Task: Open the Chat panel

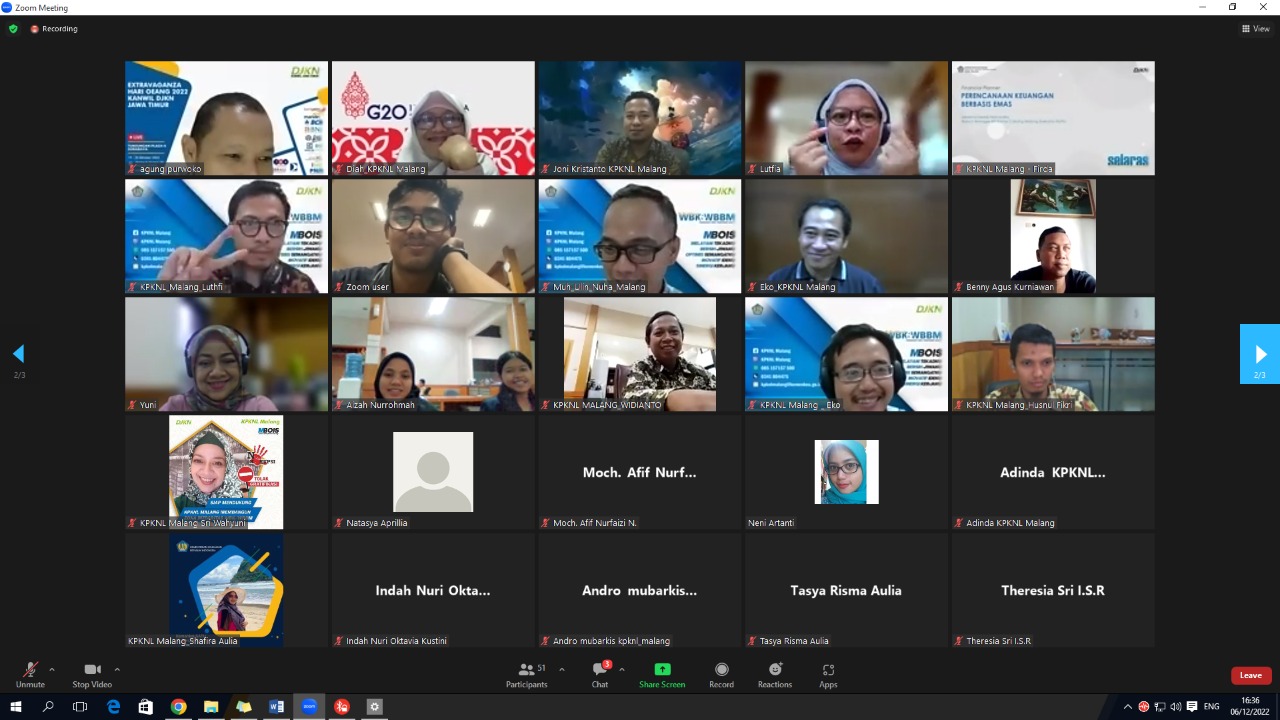Action: [x=600, y=675]
